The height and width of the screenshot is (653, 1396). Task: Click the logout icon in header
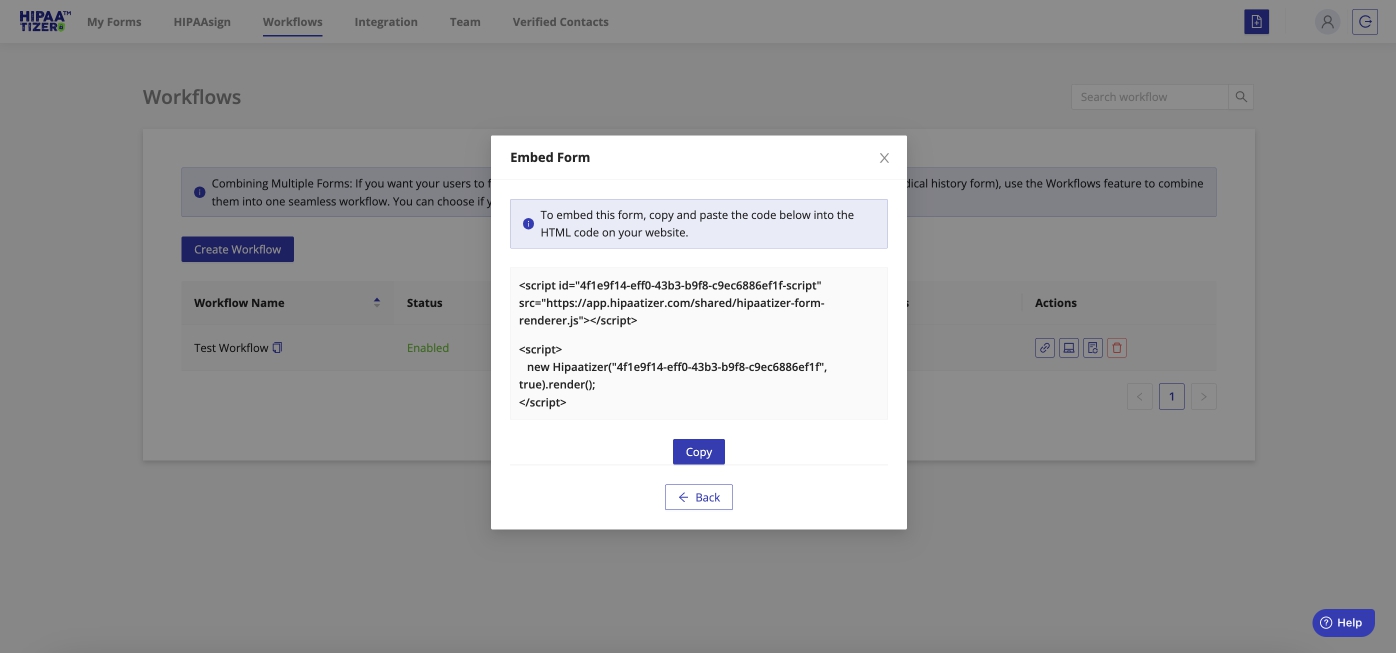click(1365, 21)
